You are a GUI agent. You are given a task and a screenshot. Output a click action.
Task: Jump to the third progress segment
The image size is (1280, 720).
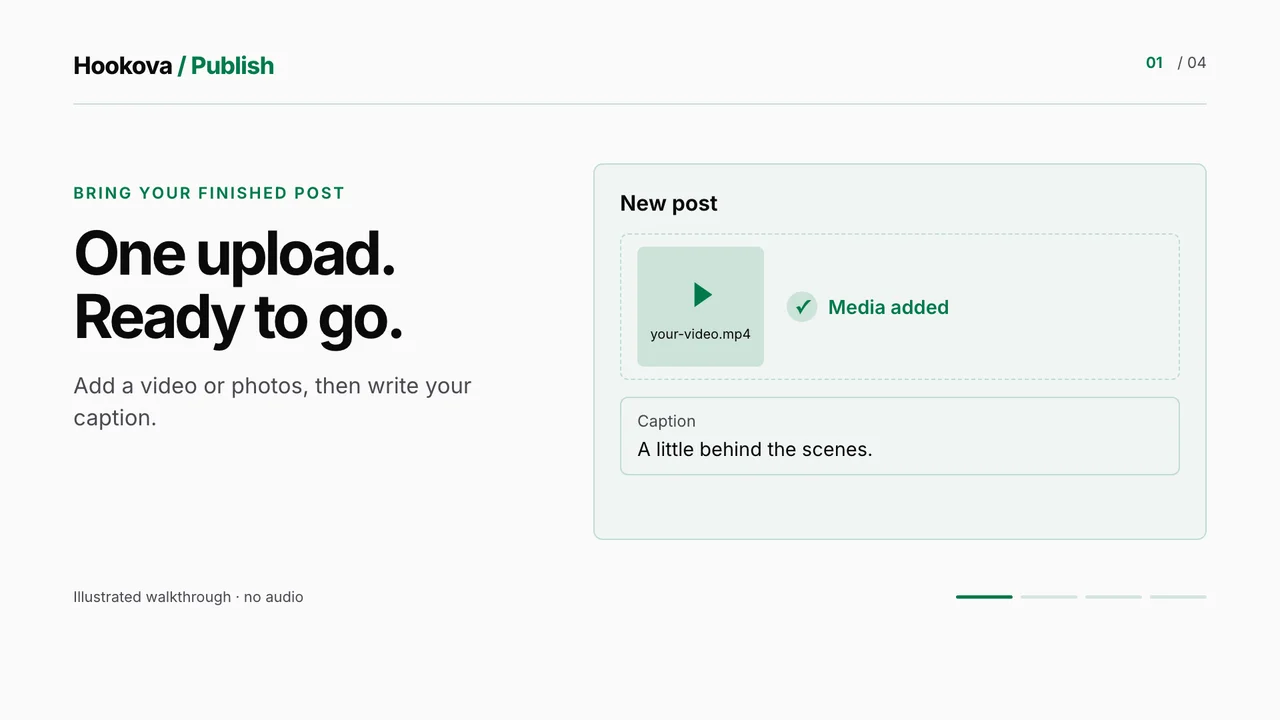(x=1113, y=597)
